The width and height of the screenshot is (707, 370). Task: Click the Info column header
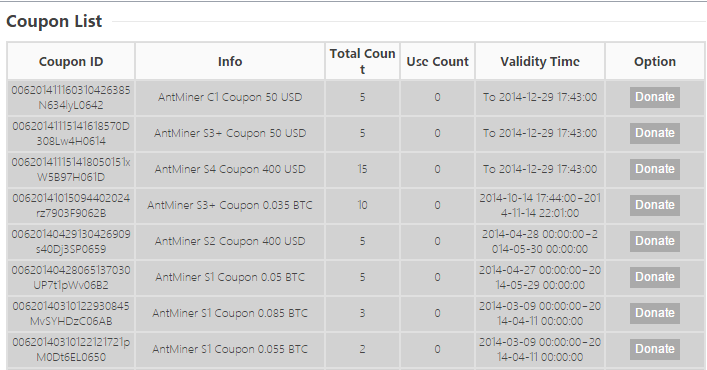click(x=230, y=61)
